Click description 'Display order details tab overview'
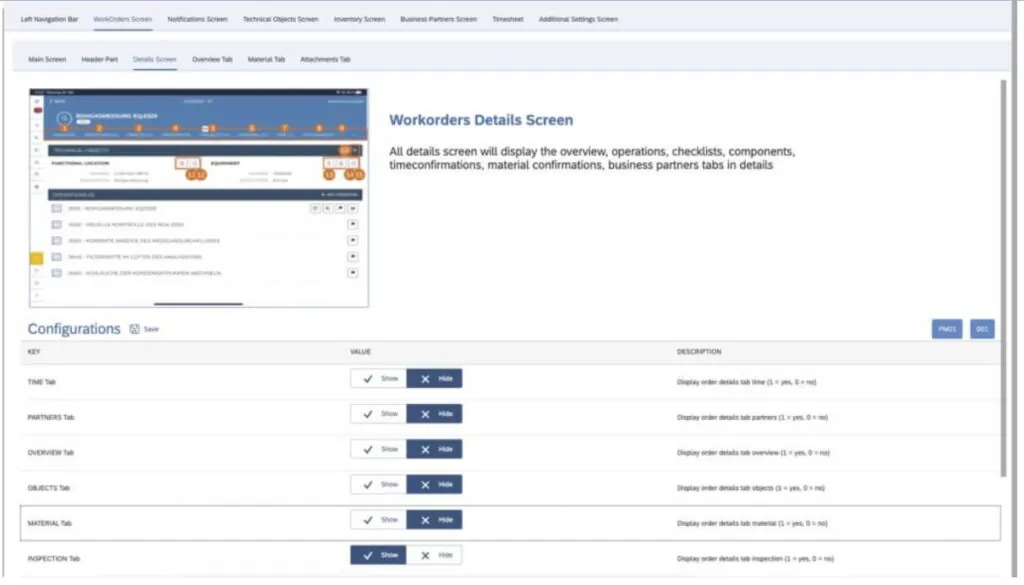 (x=753, y=452)
